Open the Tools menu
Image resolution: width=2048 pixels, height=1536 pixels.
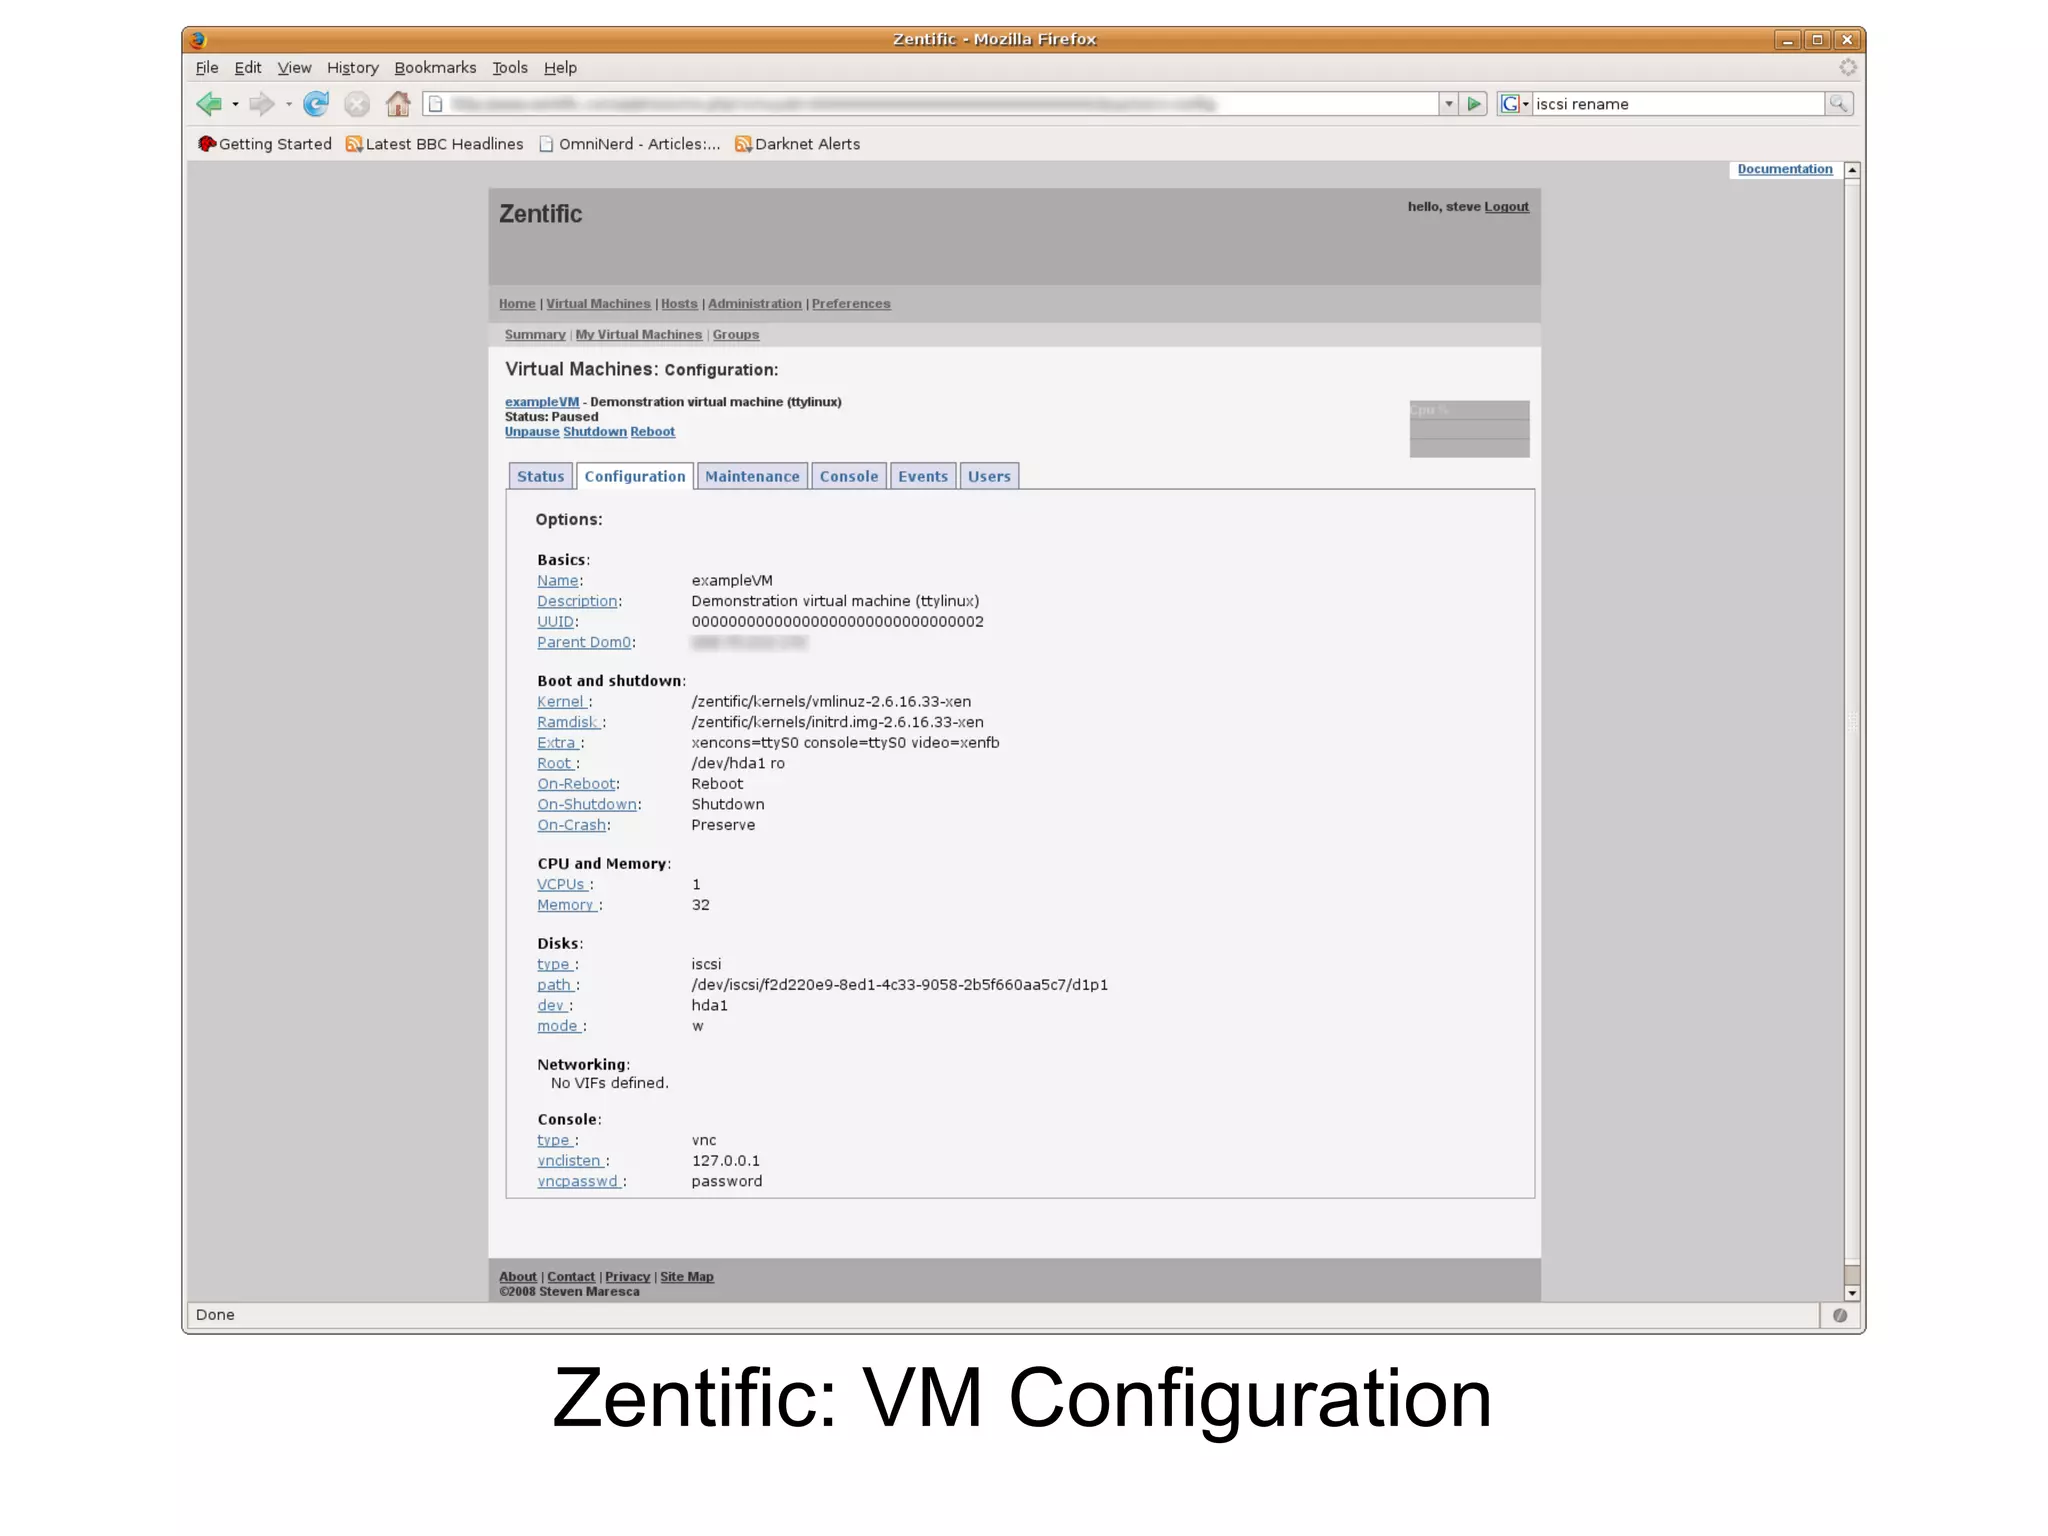point(509,68)
